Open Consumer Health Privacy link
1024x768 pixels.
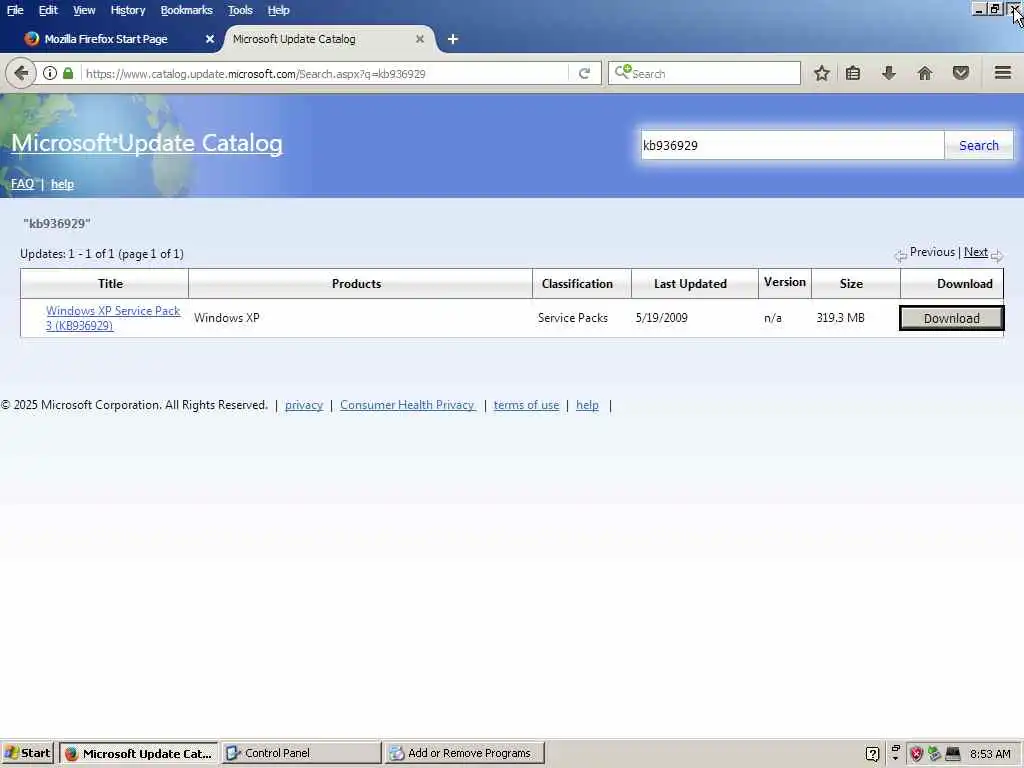point(408,405)
